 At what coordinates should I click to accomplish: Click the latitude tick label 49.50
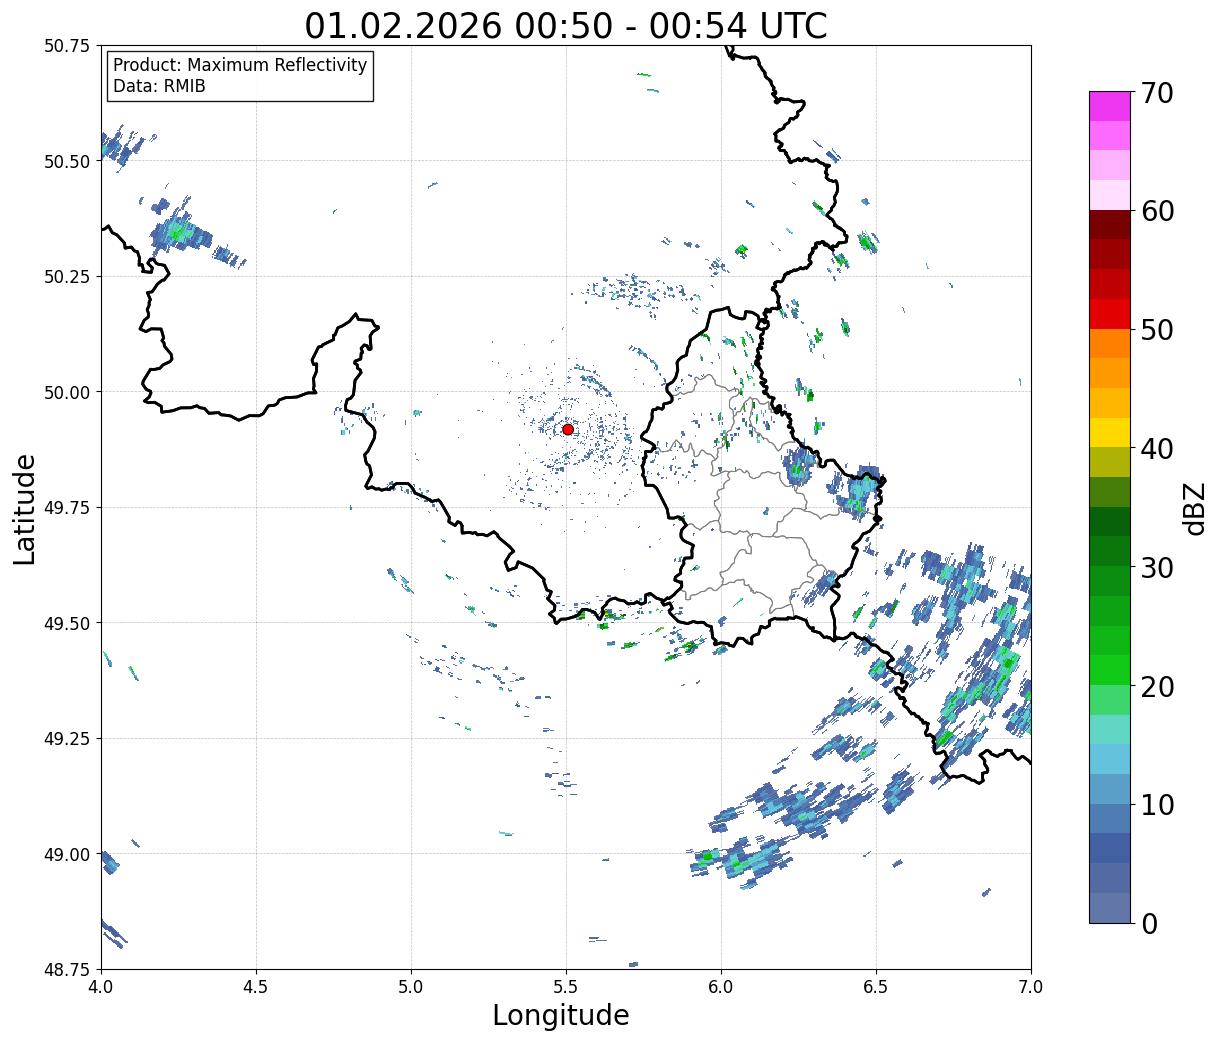tap(68, 623)
